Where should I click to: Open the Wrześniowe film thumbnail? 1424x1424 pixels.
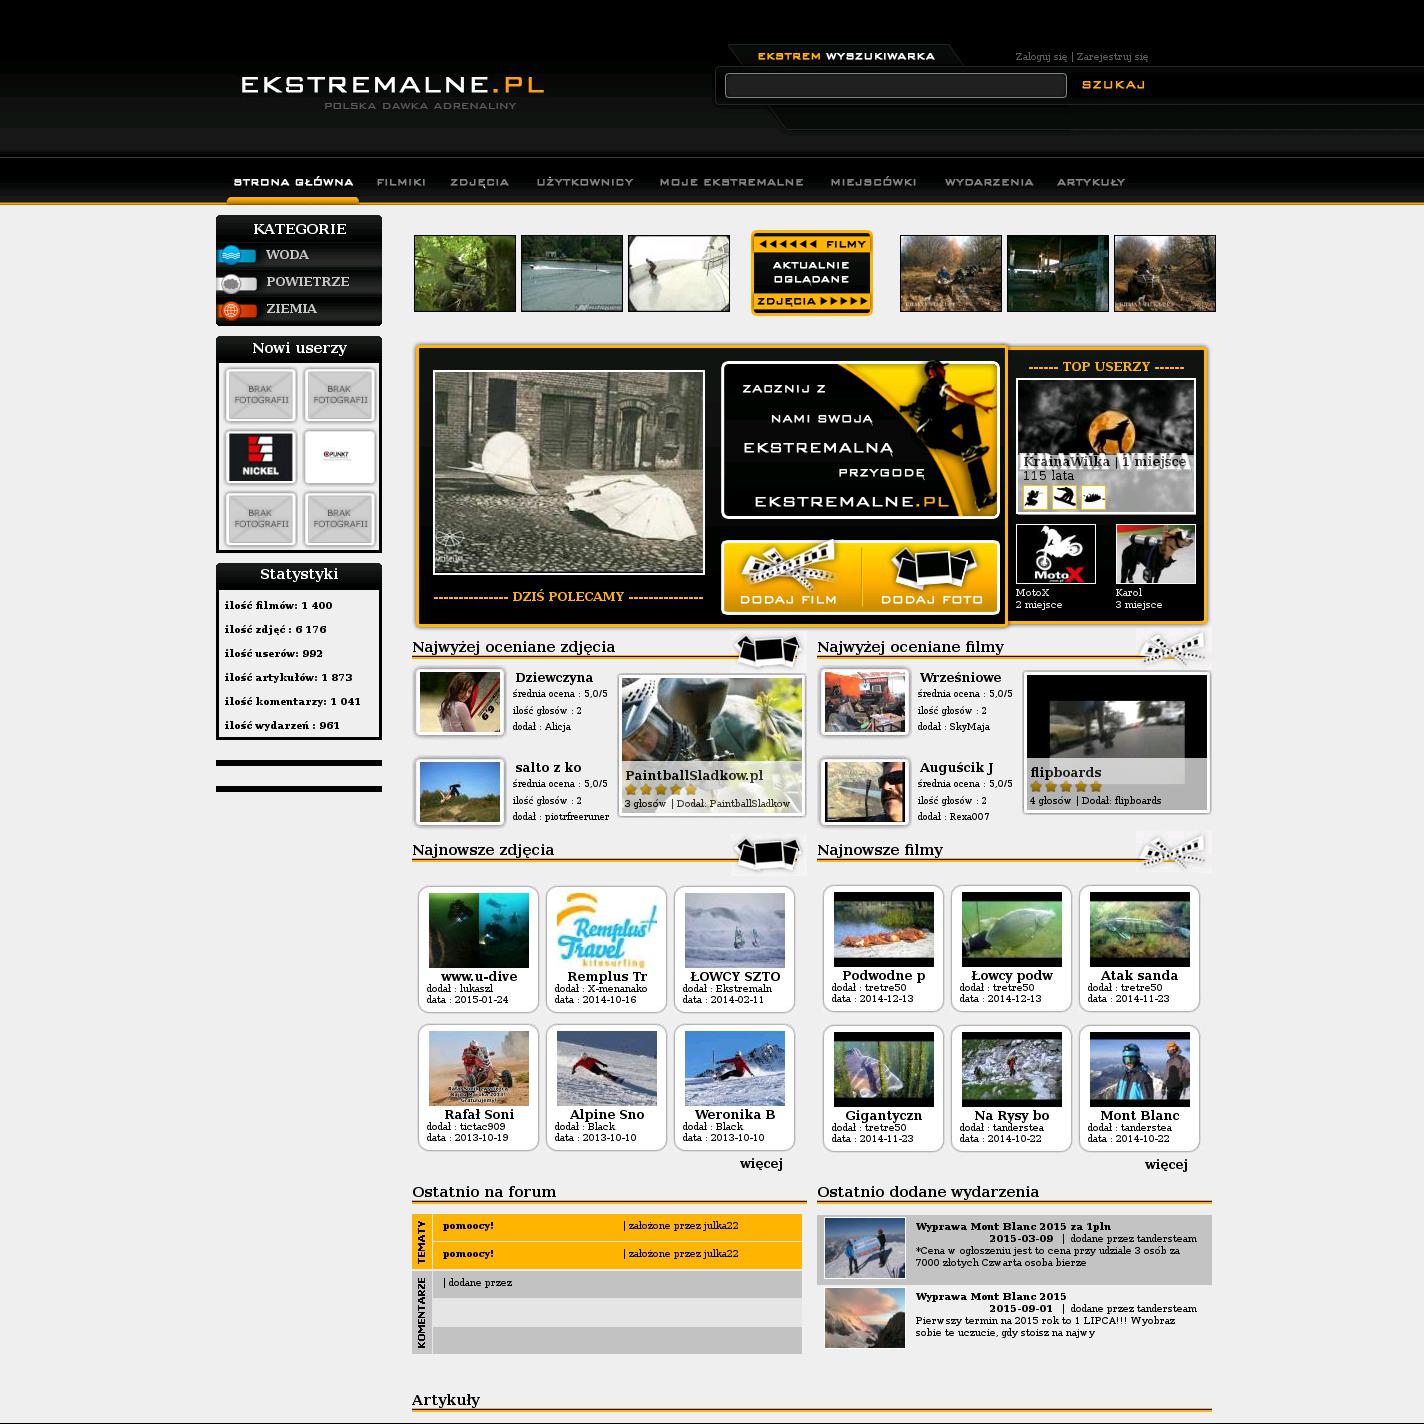865,702
